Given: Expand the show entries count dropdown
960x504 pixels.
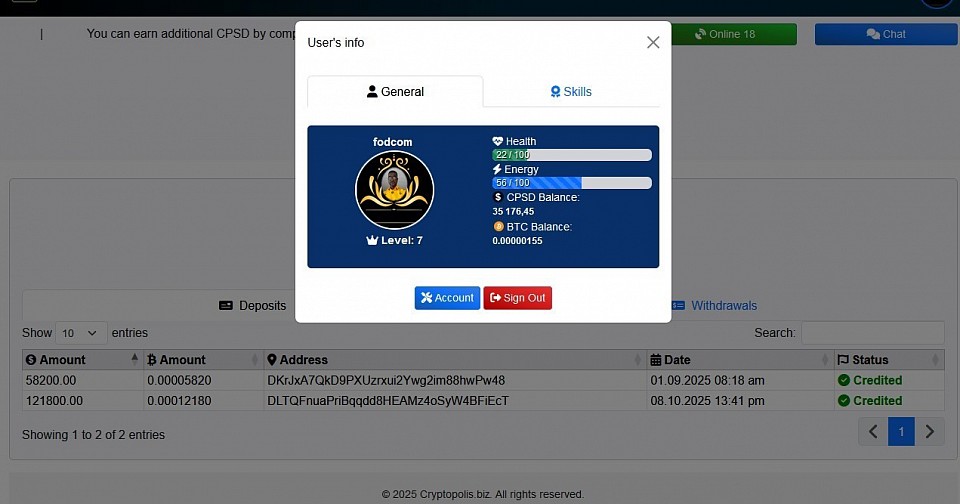Looking at the screenshot, I should pyautogui.click(x=80, y=333).
